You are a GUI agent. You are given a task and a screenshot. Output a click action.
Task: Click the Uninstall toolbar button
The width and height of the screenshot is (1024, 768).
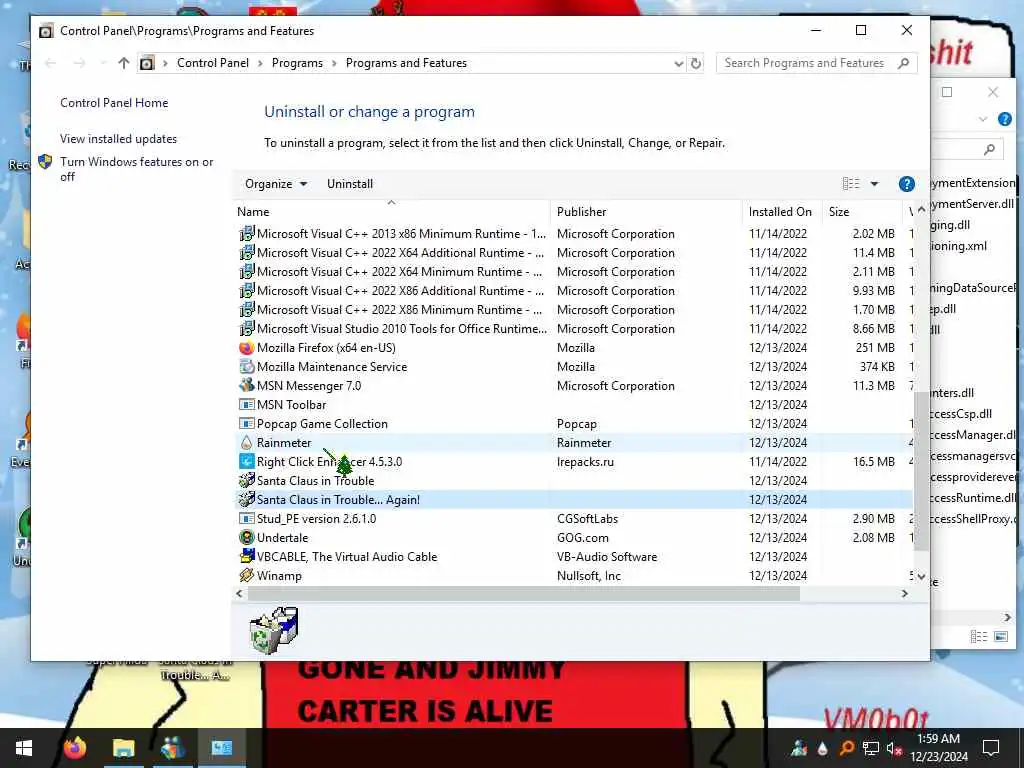(x=350, y=184)
